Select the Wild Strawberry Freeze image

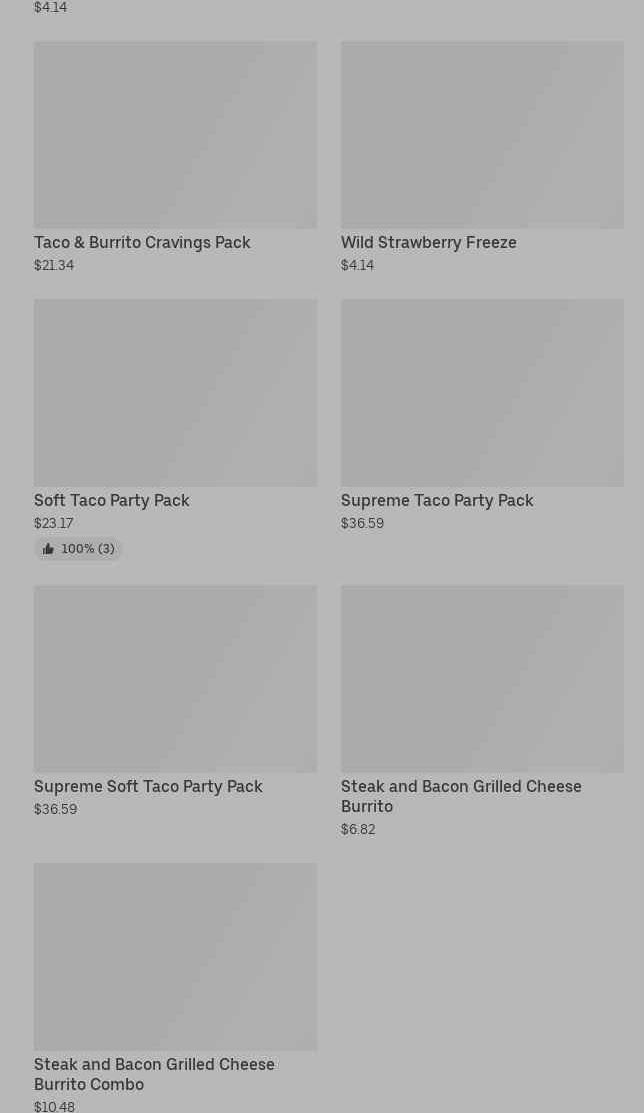[482, 135]
